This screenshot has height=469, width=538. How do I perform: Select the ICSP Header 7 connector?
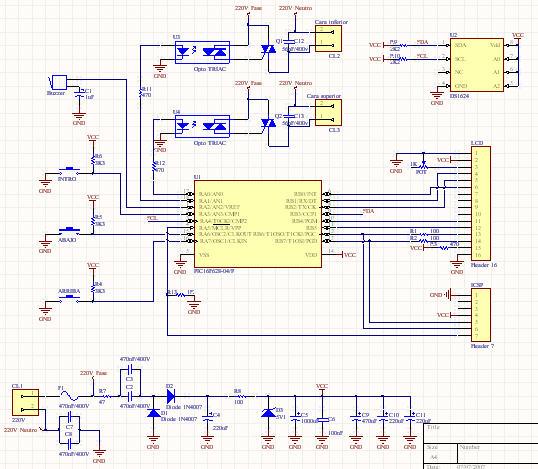pos(481,315)
